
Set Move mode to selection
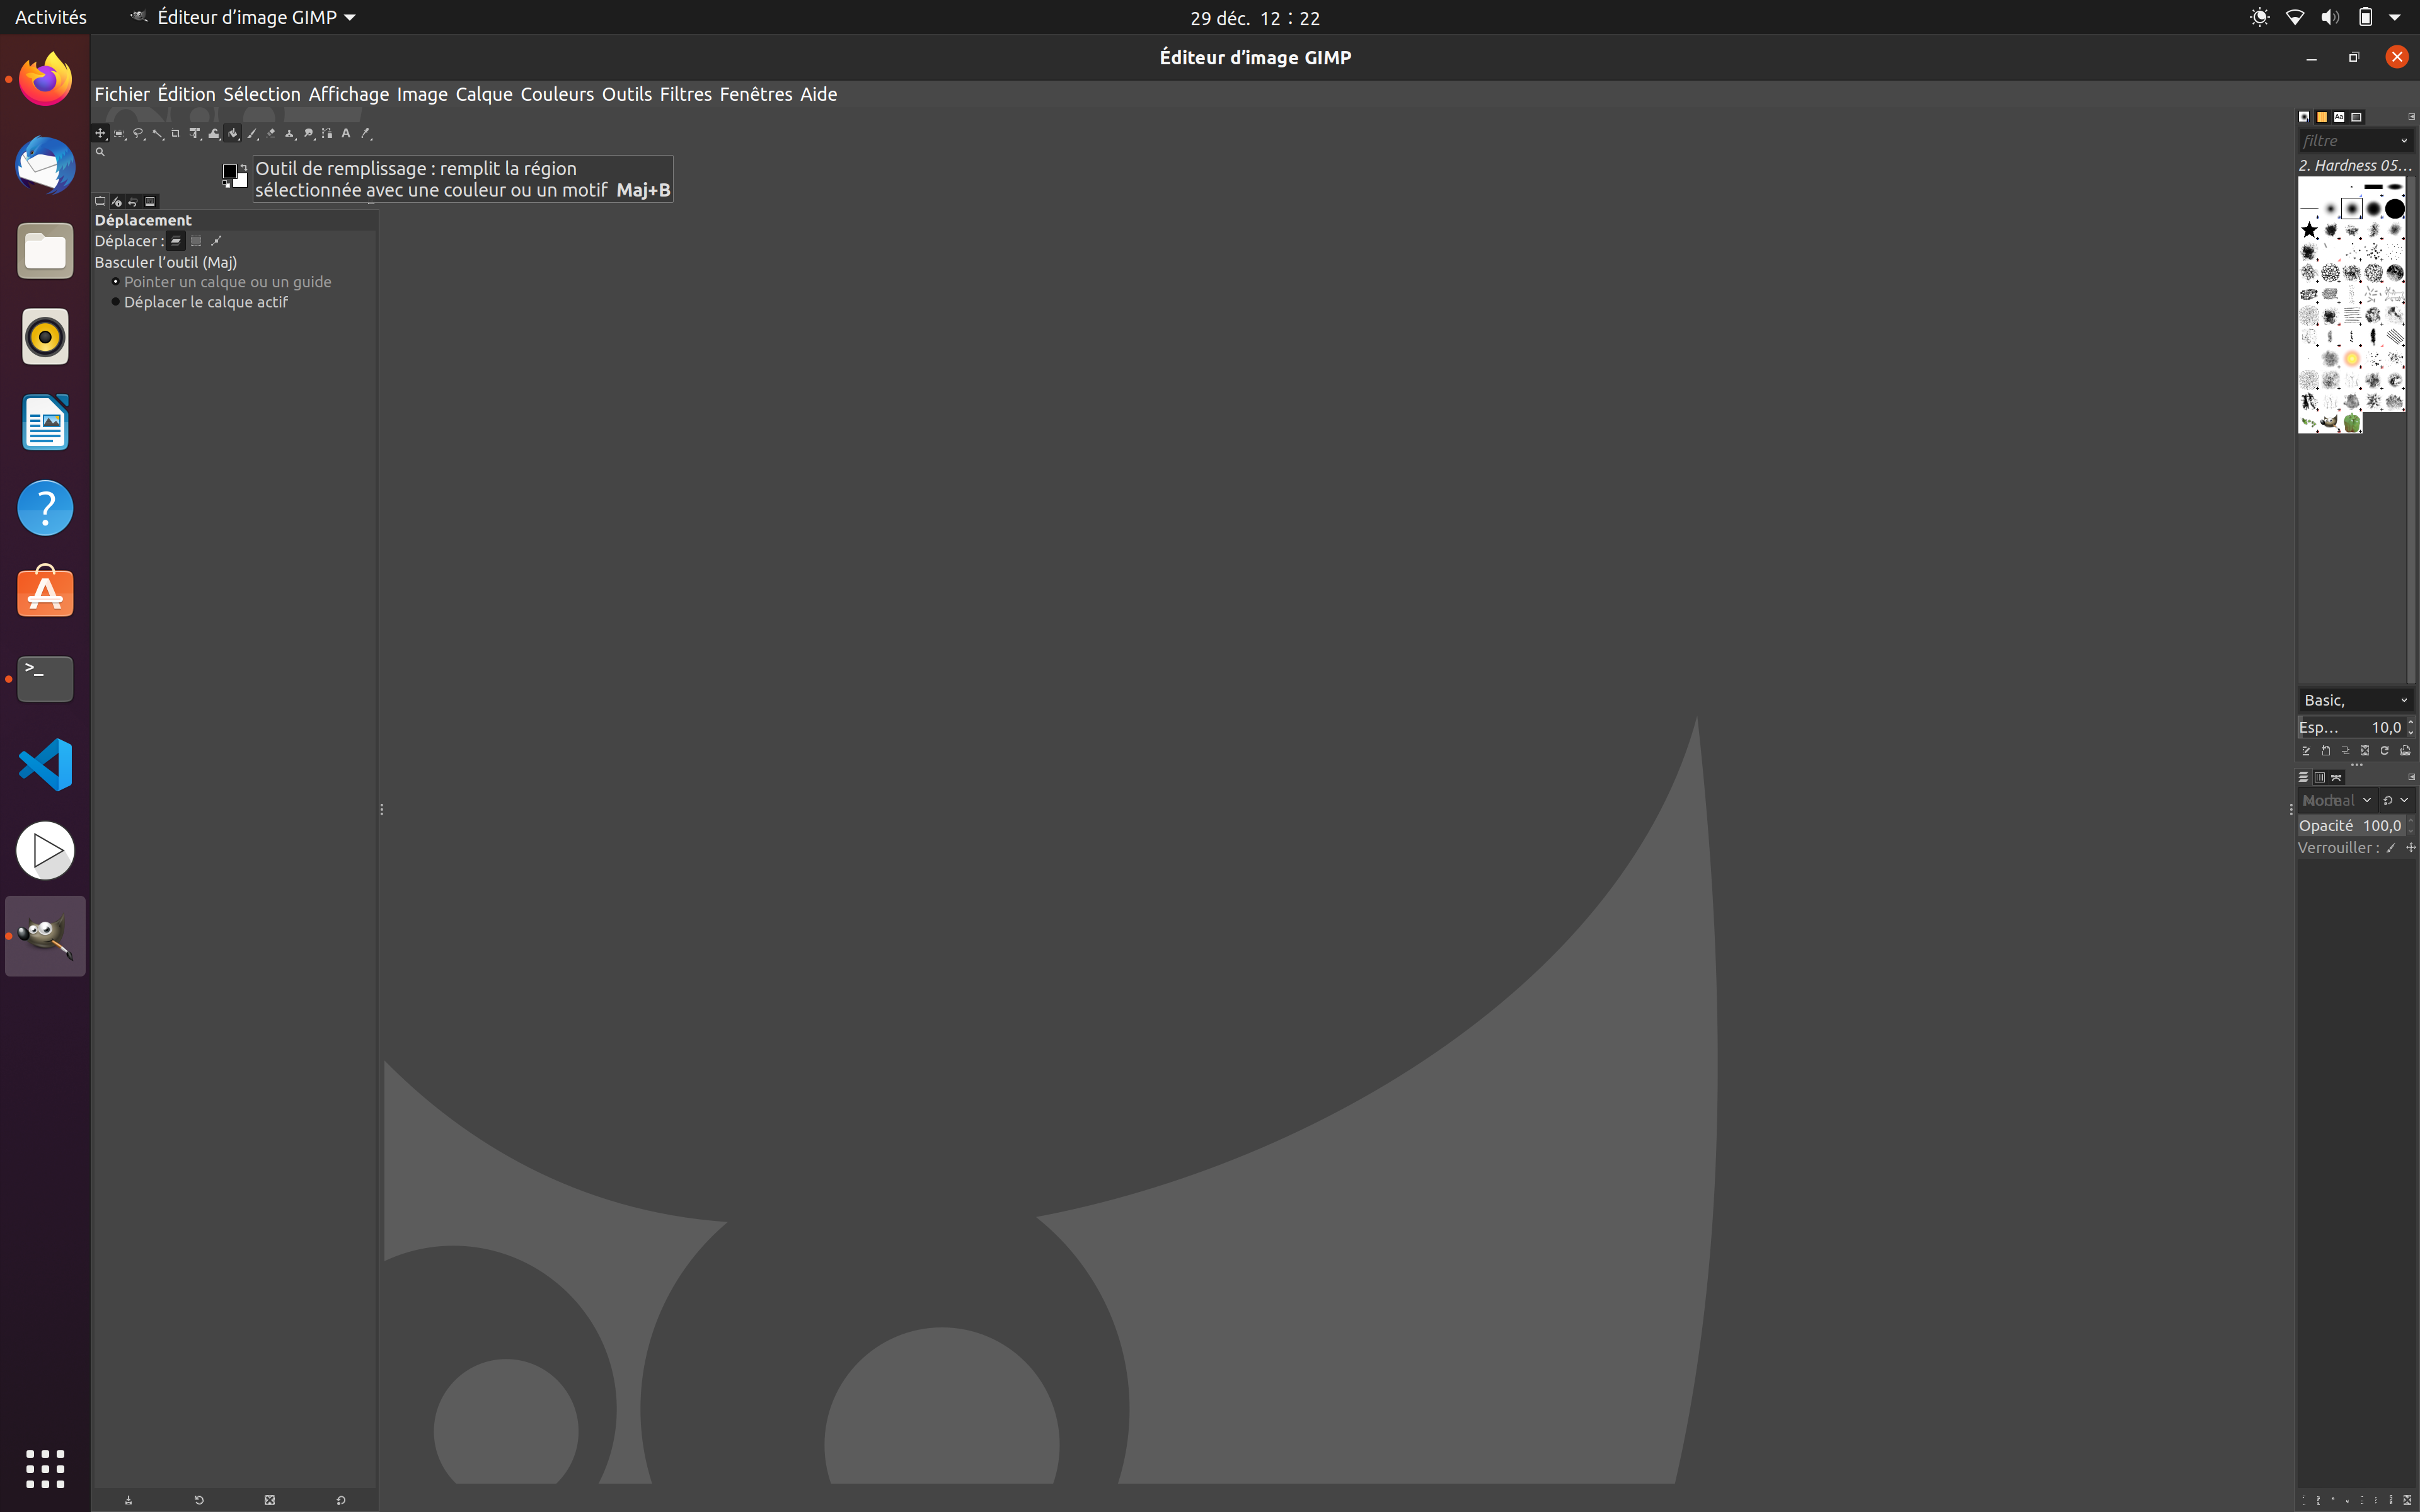(x=196, y=241)
